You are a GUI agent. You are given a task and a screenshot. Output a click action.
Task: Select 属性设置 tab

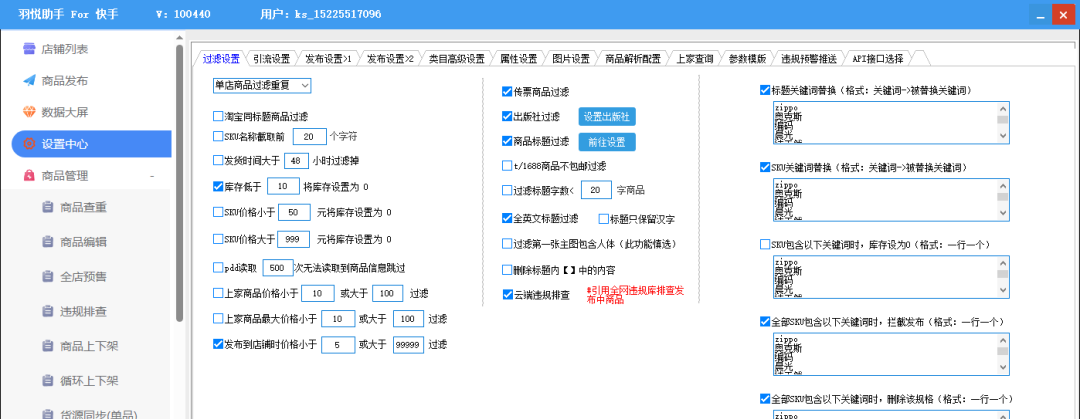point(518,59)
